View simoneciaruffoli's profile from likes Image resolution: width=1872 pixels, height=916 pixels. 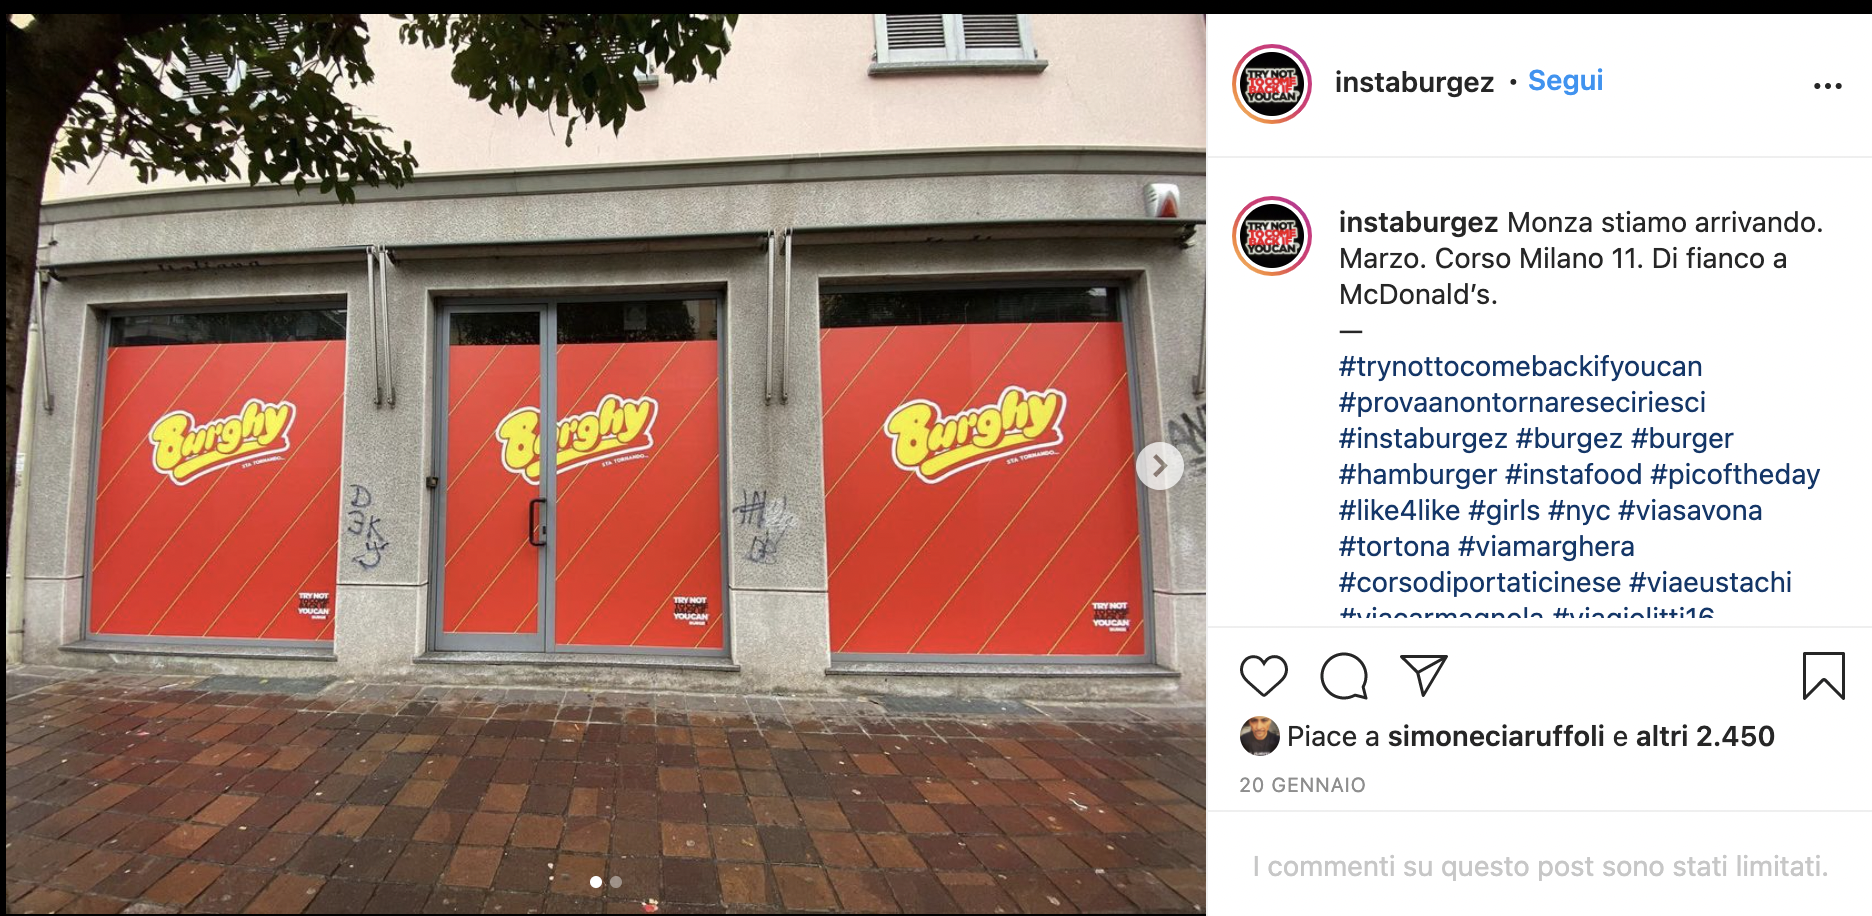(1496, 737)
